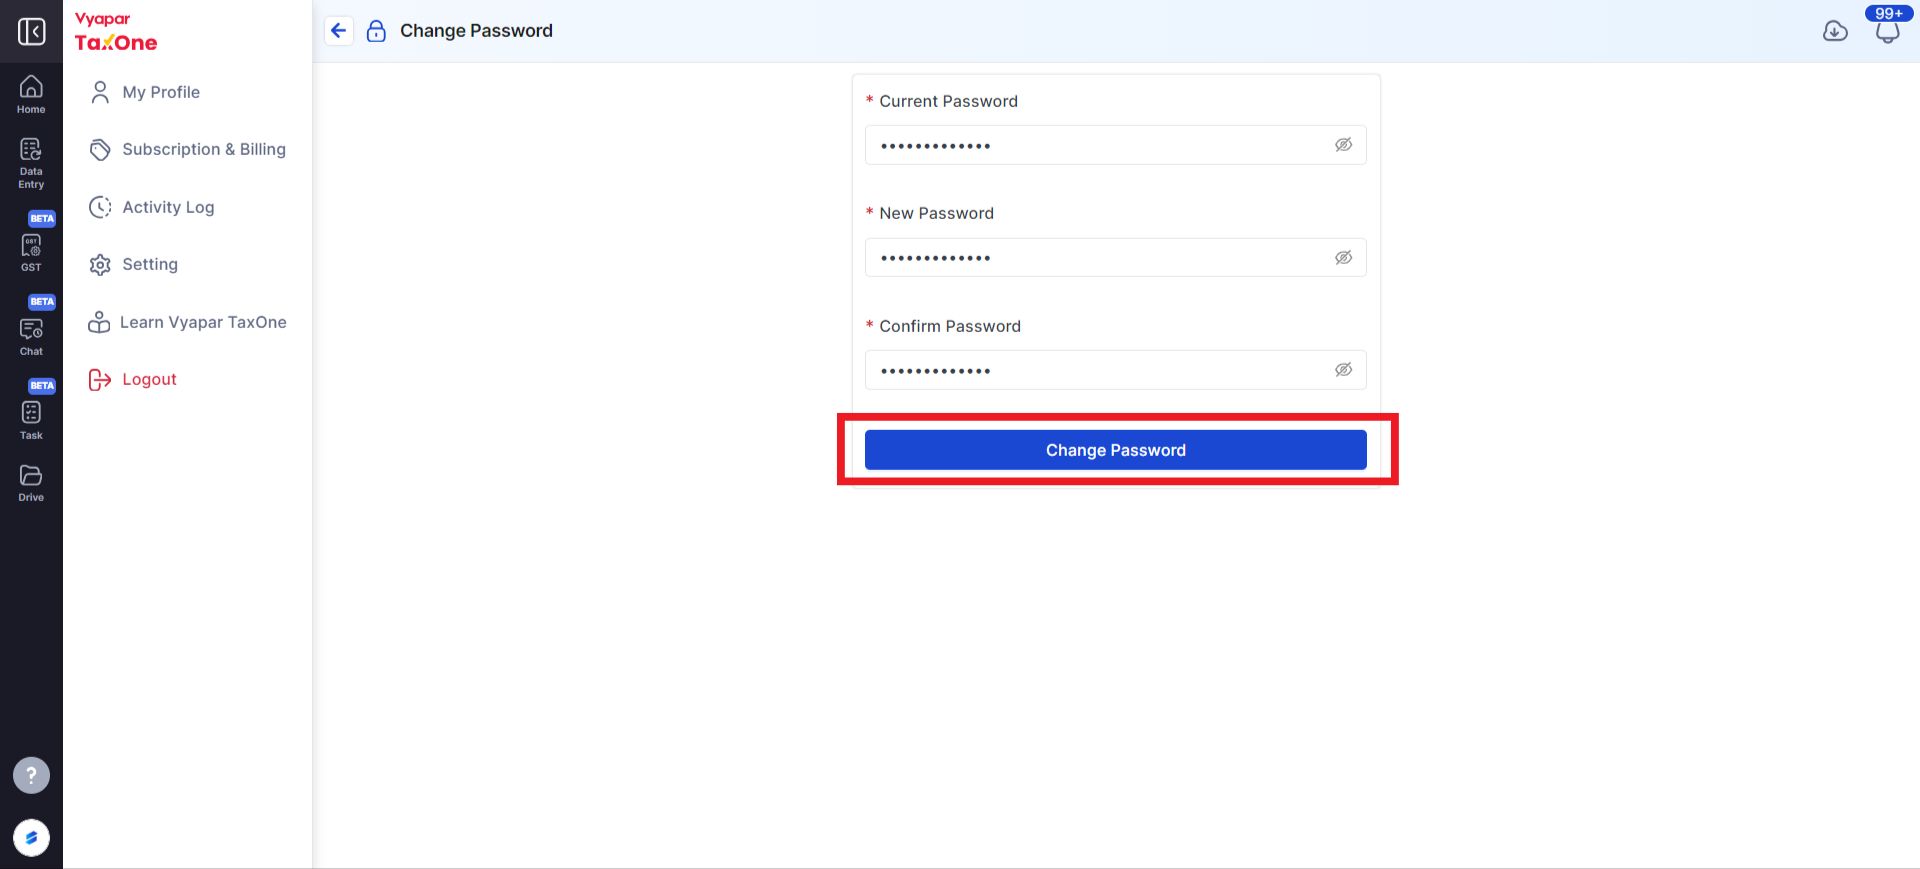Open Learn Vyapar TaxOne menu item

pyautogui.click(x=203, y=322)
